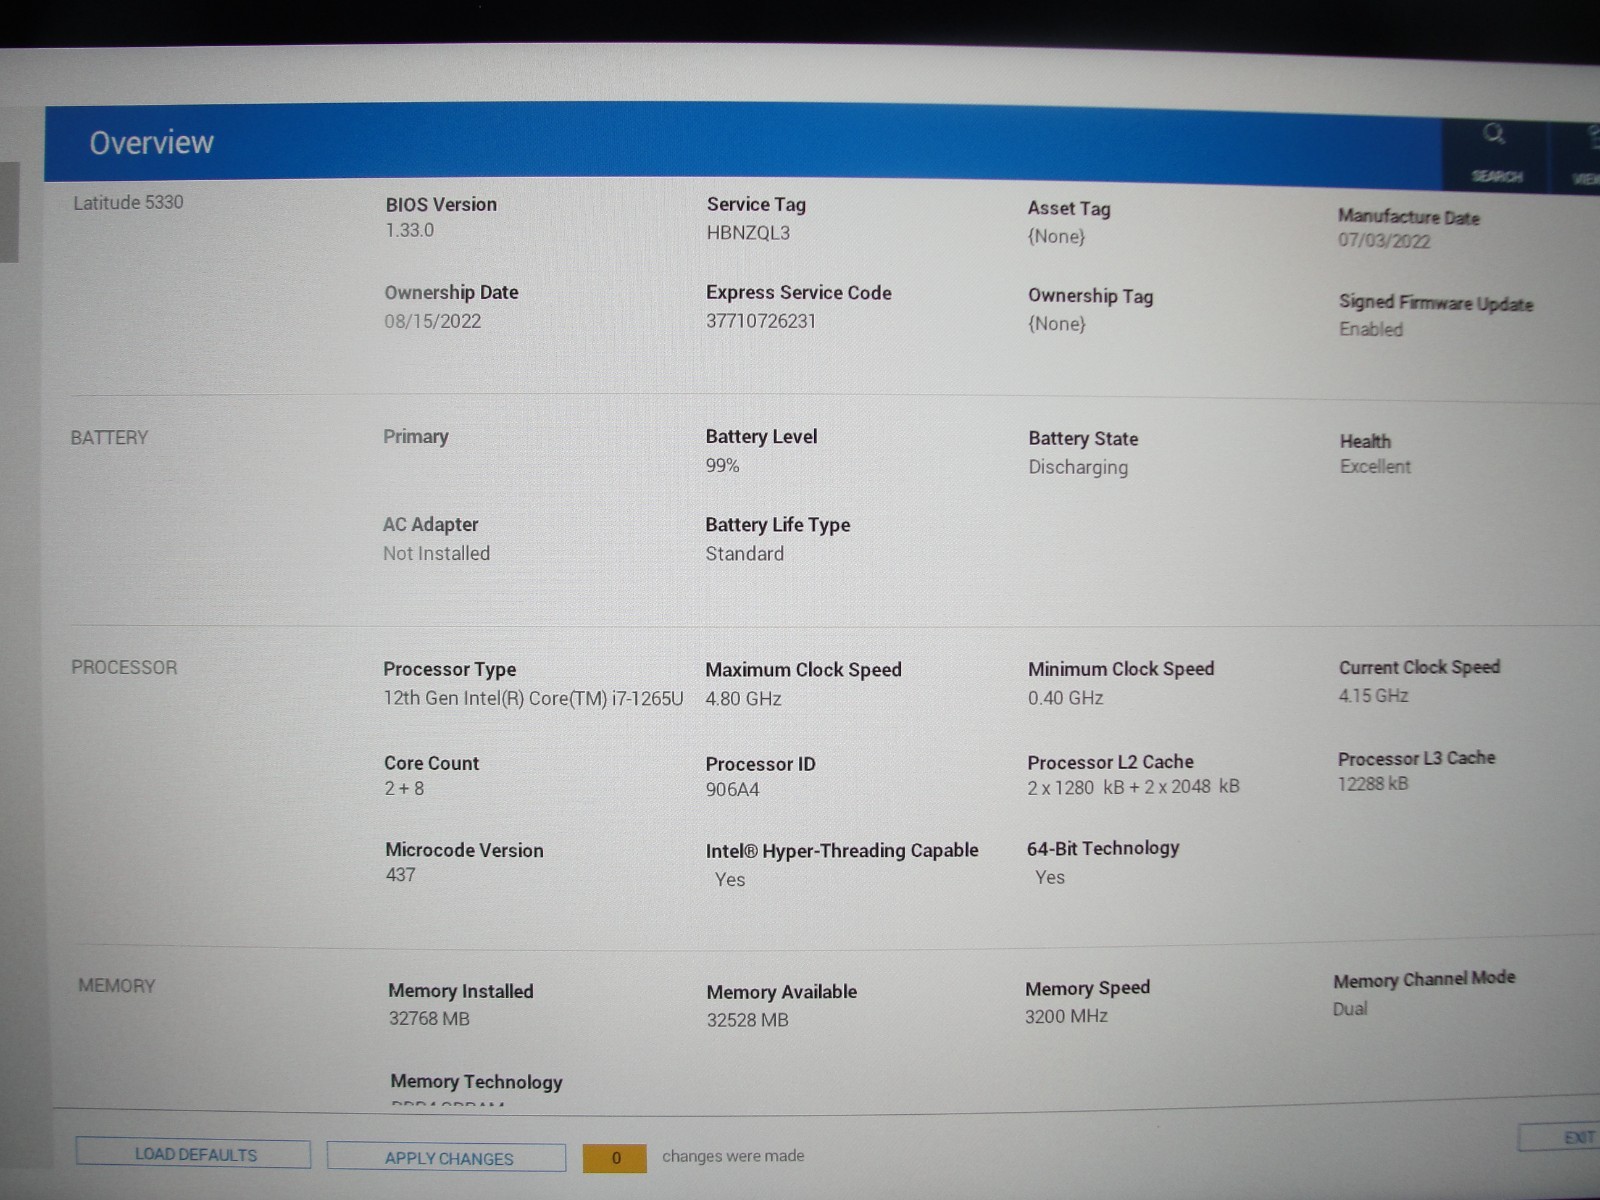Click the Primary battery label
The width and height of the screenshot is (1600, 1200).
tap(416, 437)
